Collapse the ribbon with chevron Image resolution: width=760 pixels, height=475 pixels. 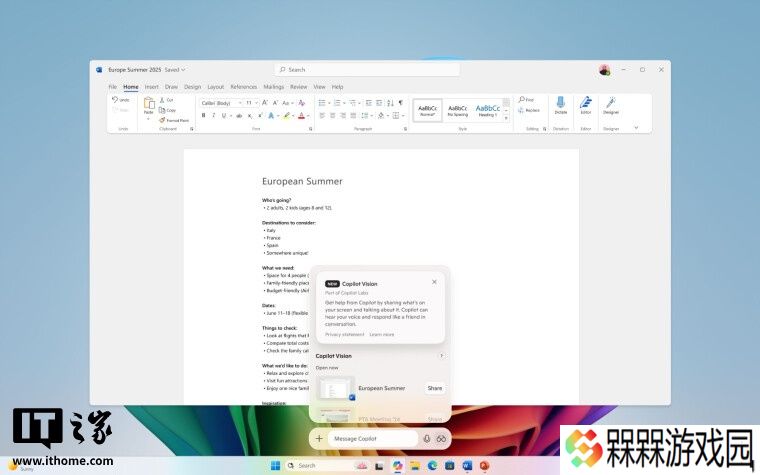(x=636, y=128)
